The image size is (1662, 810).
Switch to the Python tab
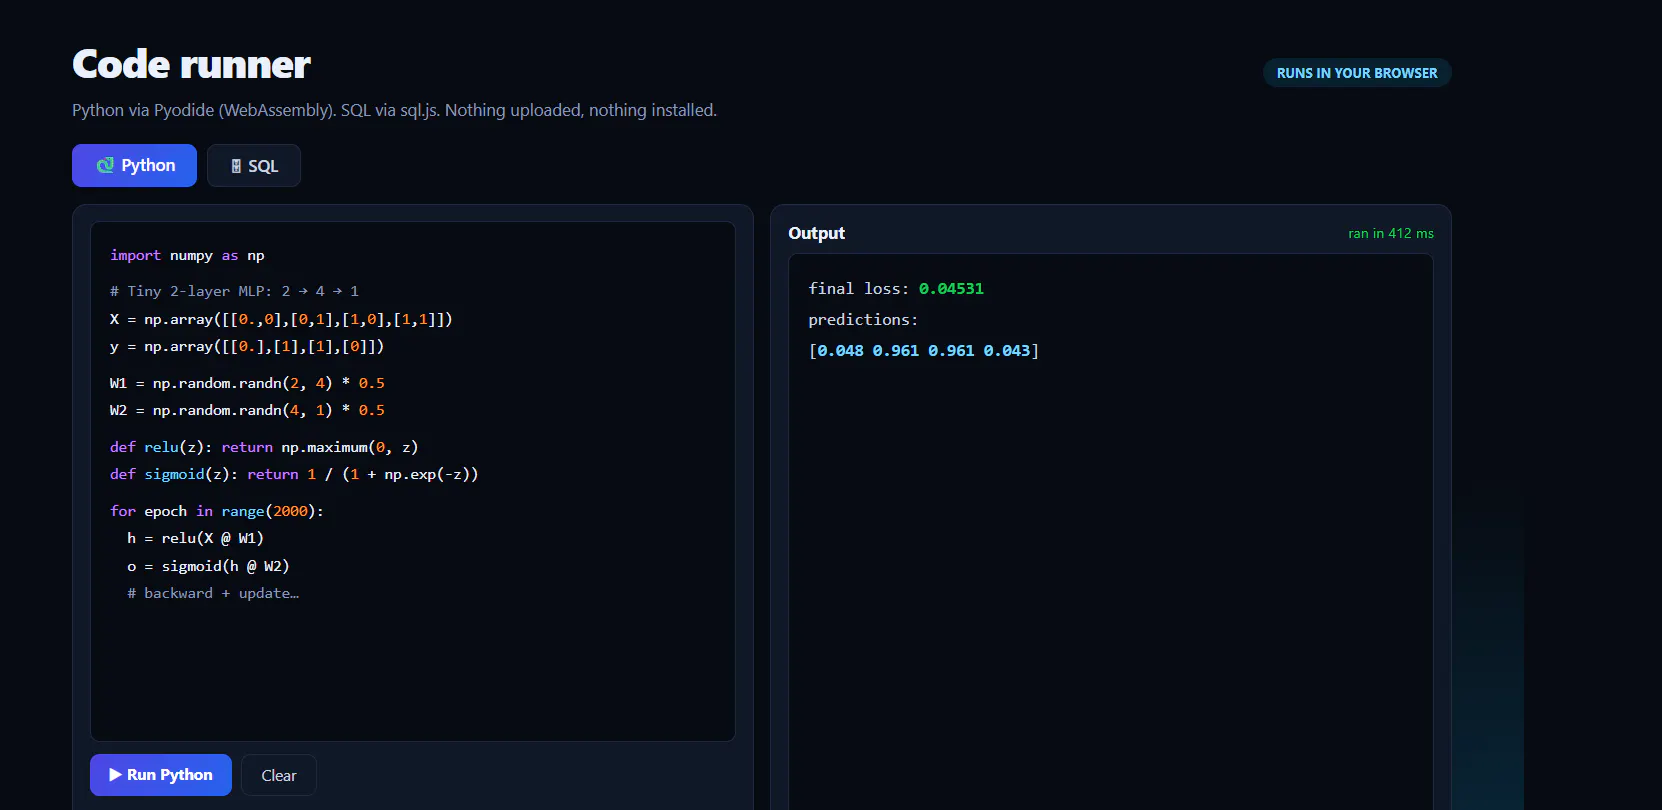pyautogui.click(x=134, y=165)
